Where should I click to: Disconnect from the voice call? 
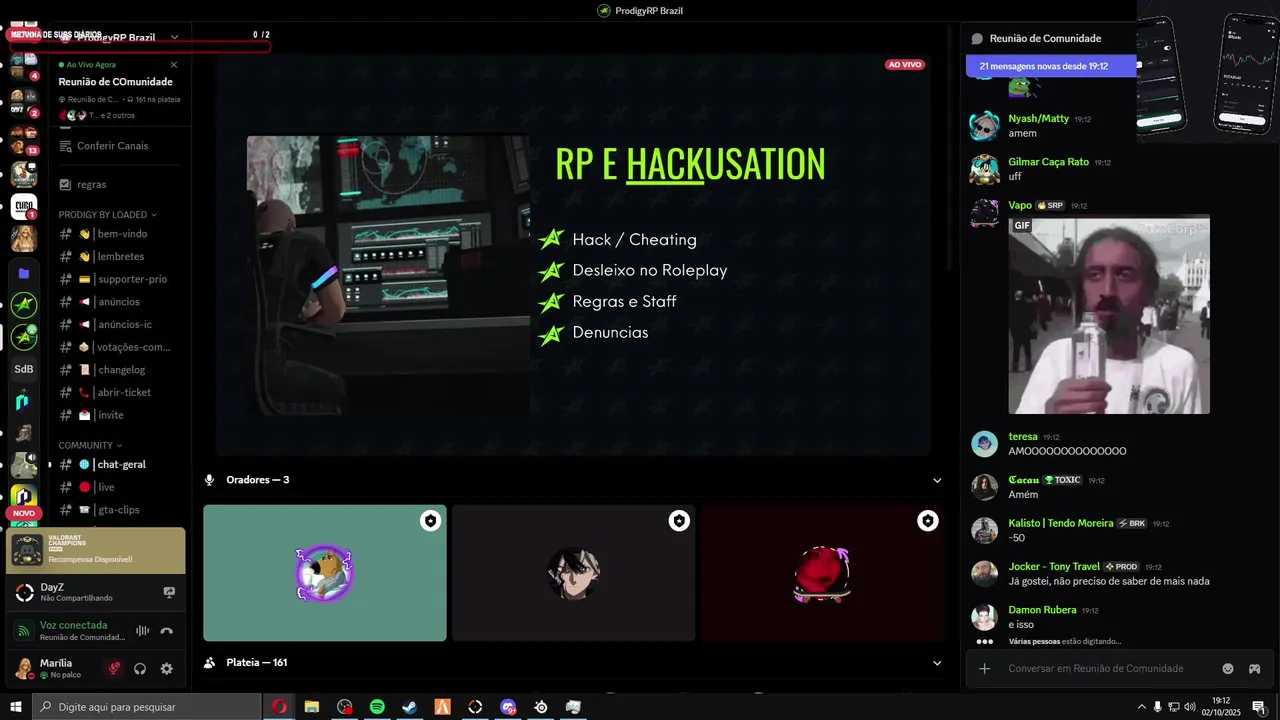[x=167, y=631]
